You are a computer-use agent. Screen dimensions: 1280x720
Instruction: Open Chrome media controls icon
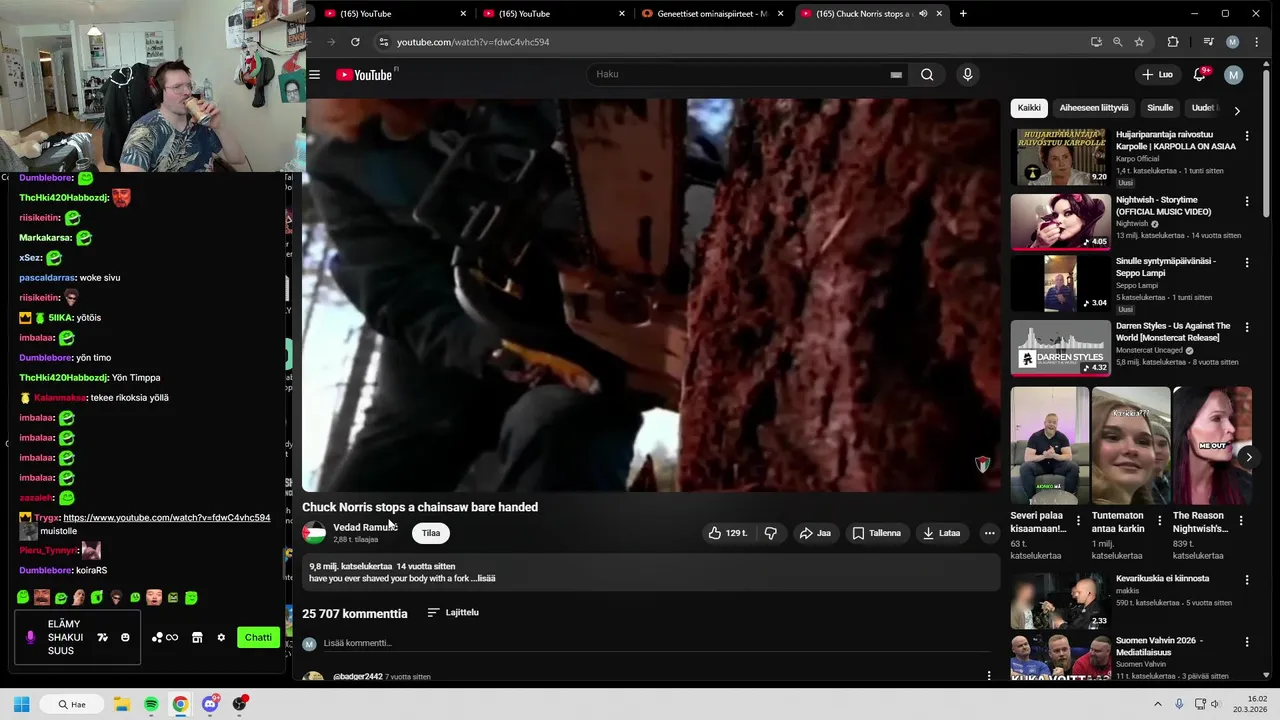point(1208,42)
